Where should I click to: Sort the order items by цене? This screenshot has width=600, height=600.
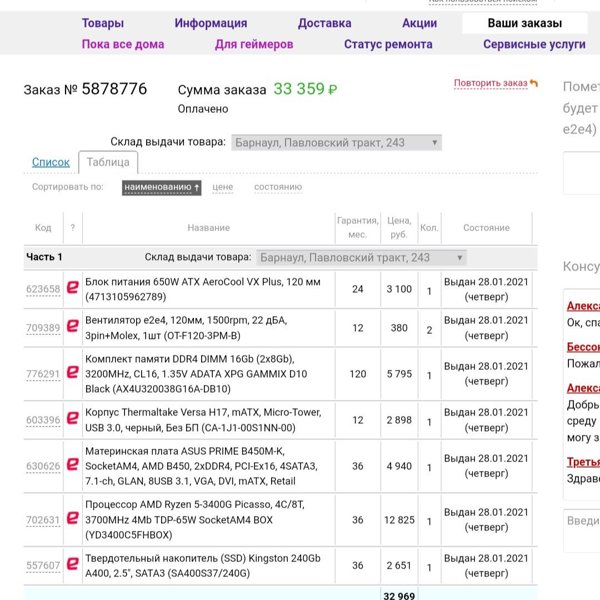coord(223,187)
